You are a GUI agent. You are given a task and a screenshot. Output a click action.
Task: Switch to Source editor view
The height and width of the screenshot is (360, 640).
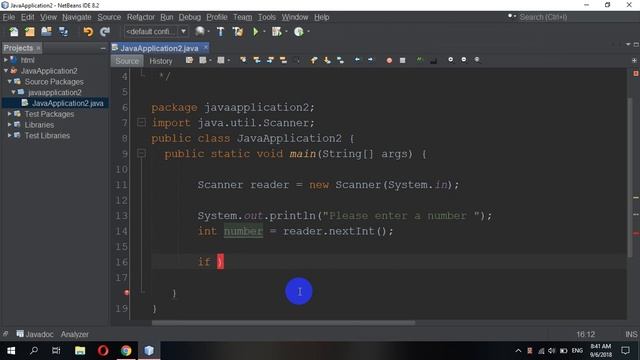coord(127,61)
